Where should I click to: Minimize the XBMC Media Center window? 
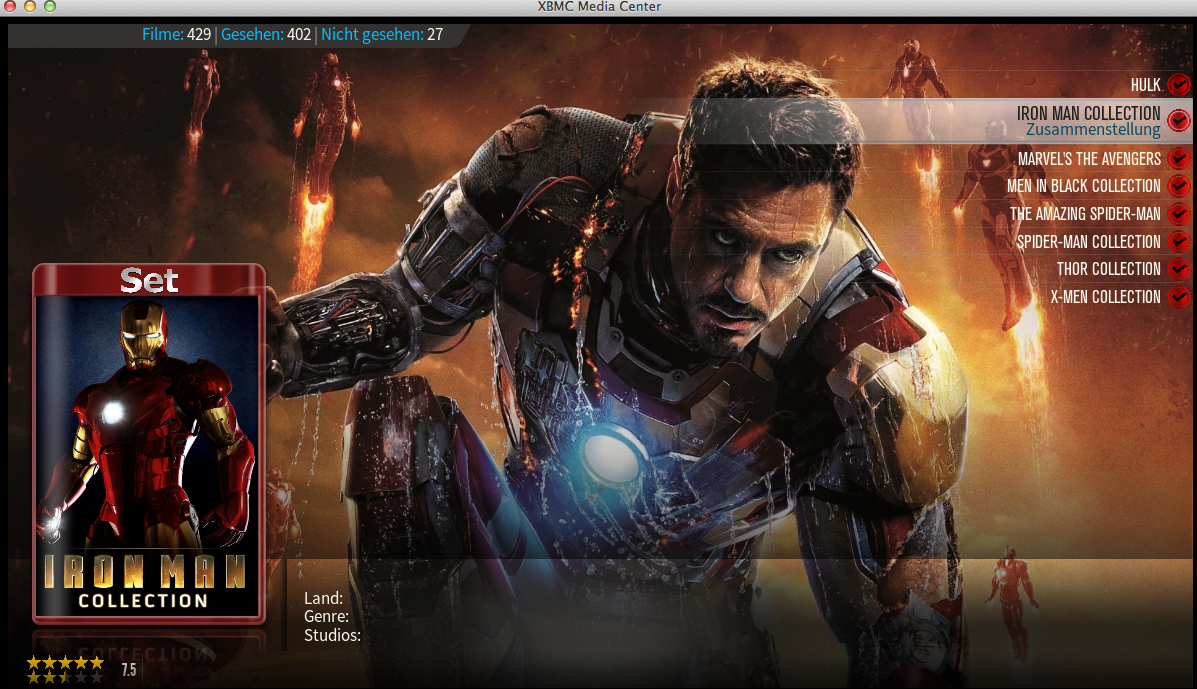pyautogui.click(x=30, y=6)
